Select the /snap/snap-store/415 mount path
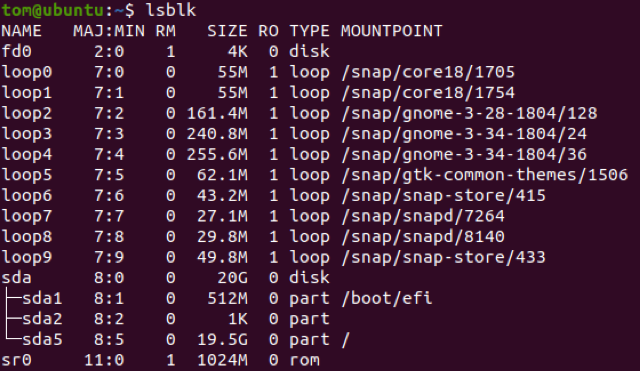Screen dimensions: 640x371 (x=443, y=195)
